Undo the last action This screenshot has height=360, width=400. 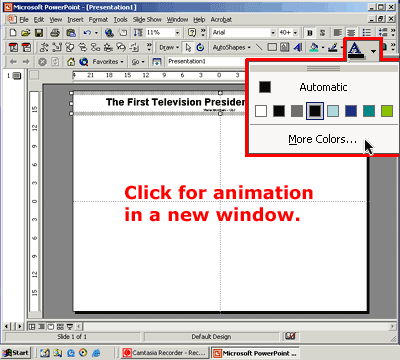coord(87,33)
